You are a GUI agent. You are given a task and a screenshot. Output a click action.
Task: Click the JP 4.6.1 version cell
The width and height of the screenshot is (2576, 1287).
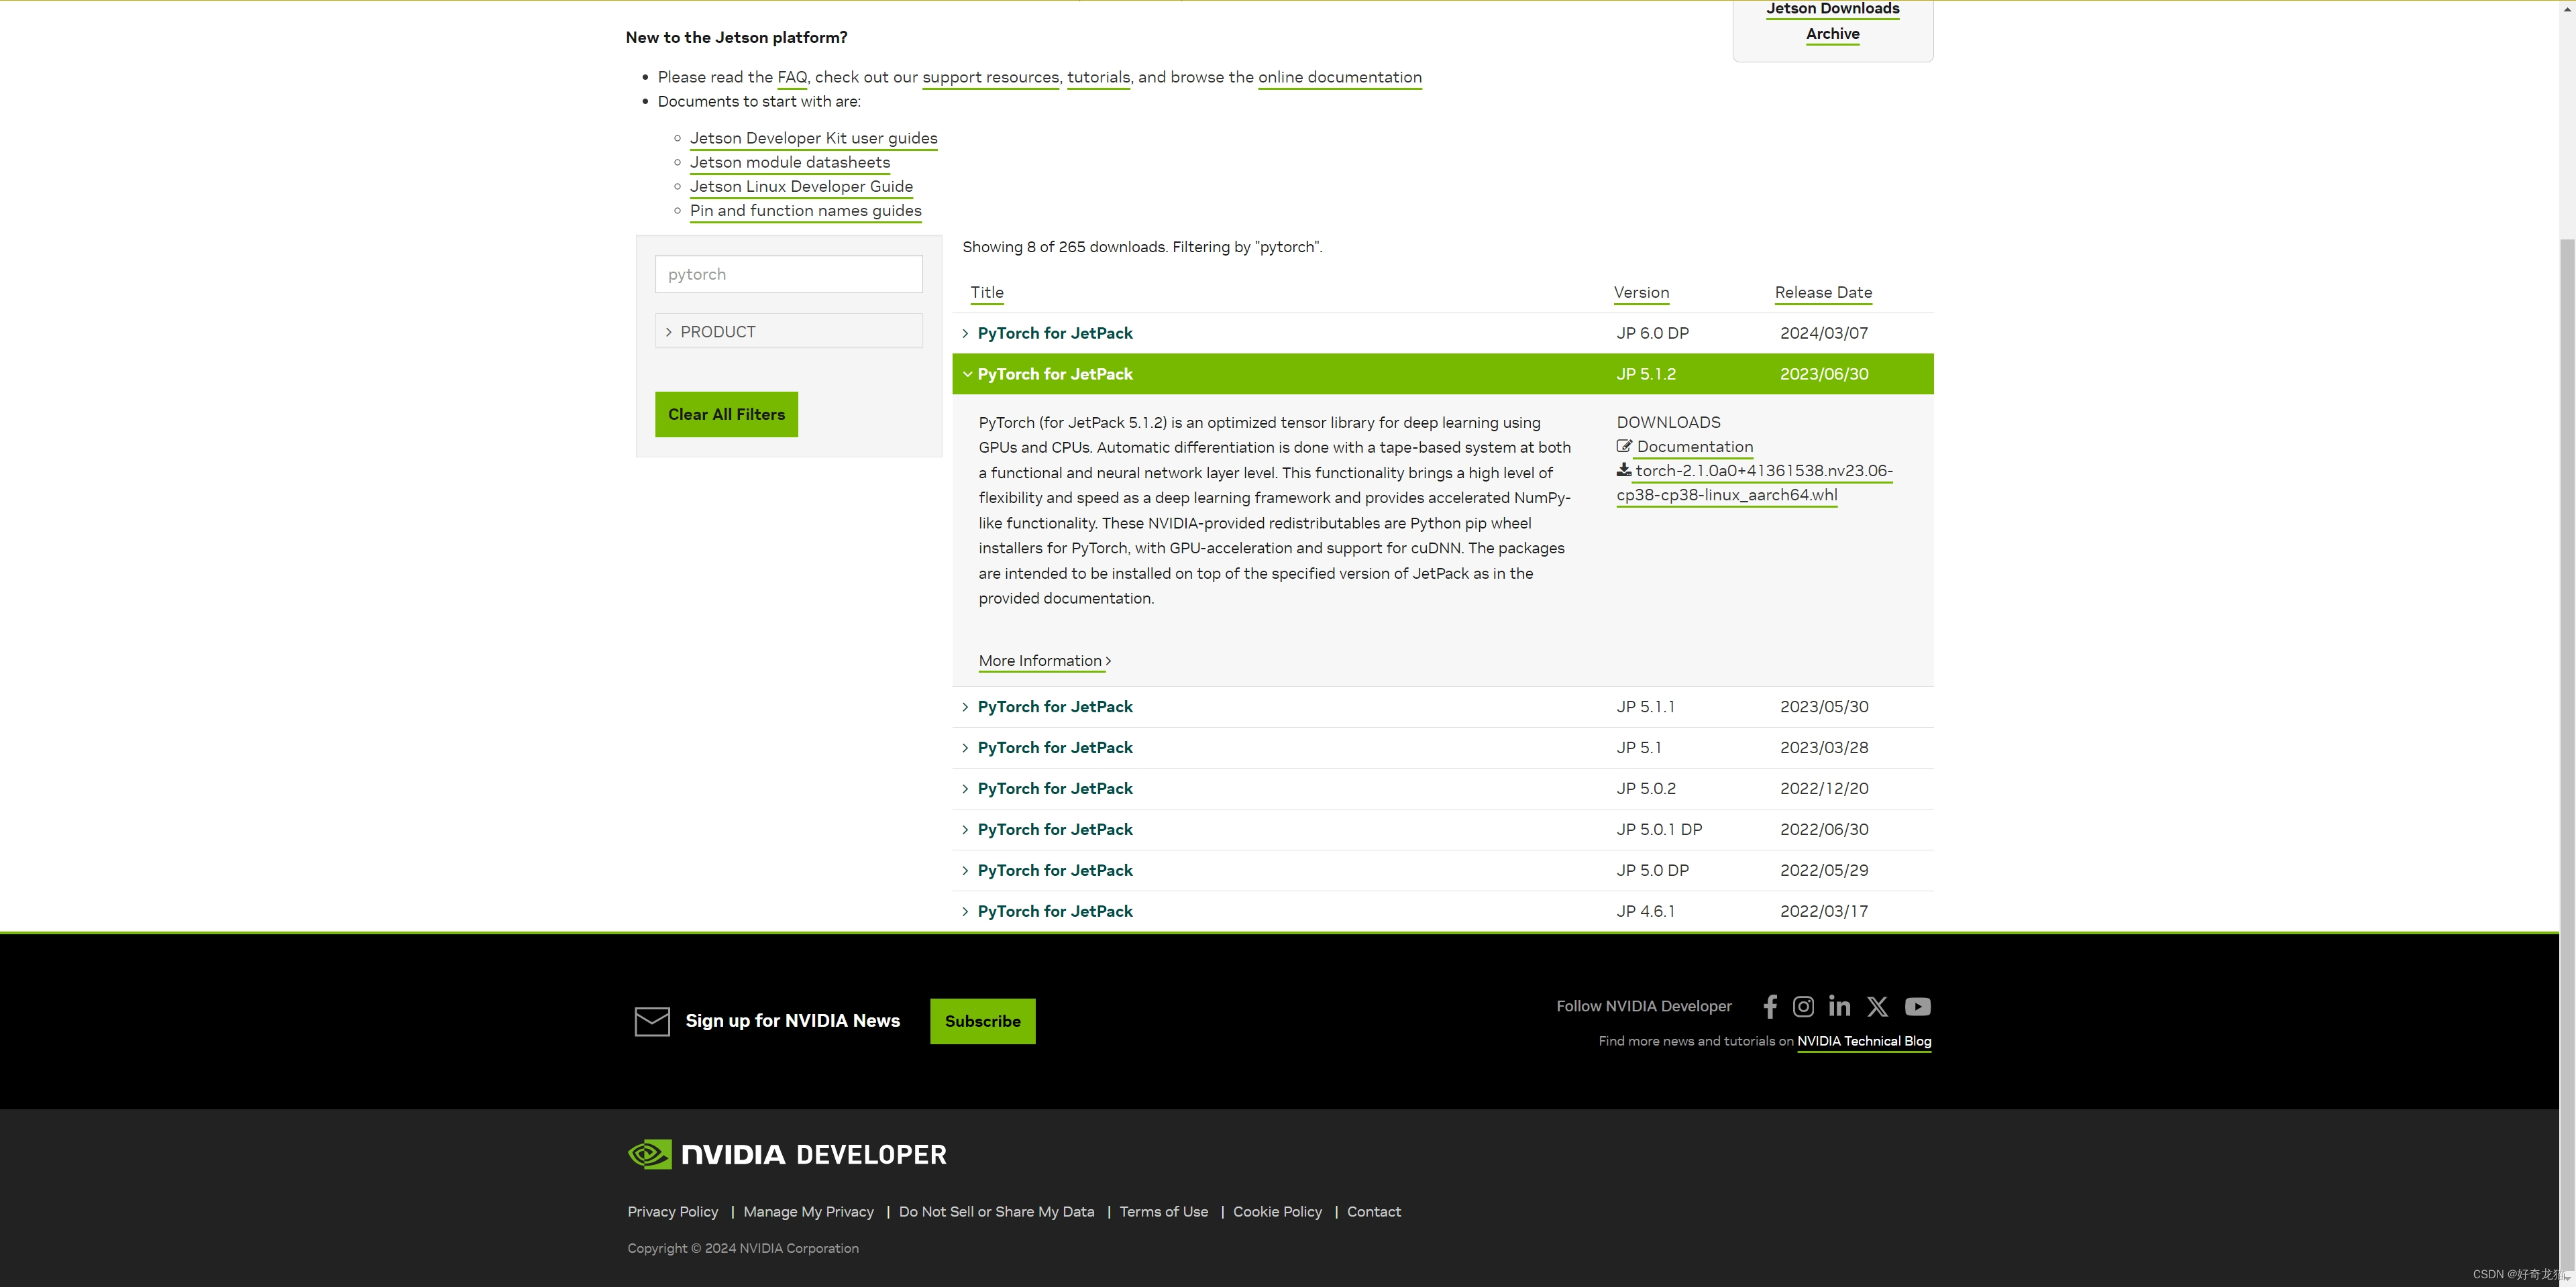(x=1645, y=912)
